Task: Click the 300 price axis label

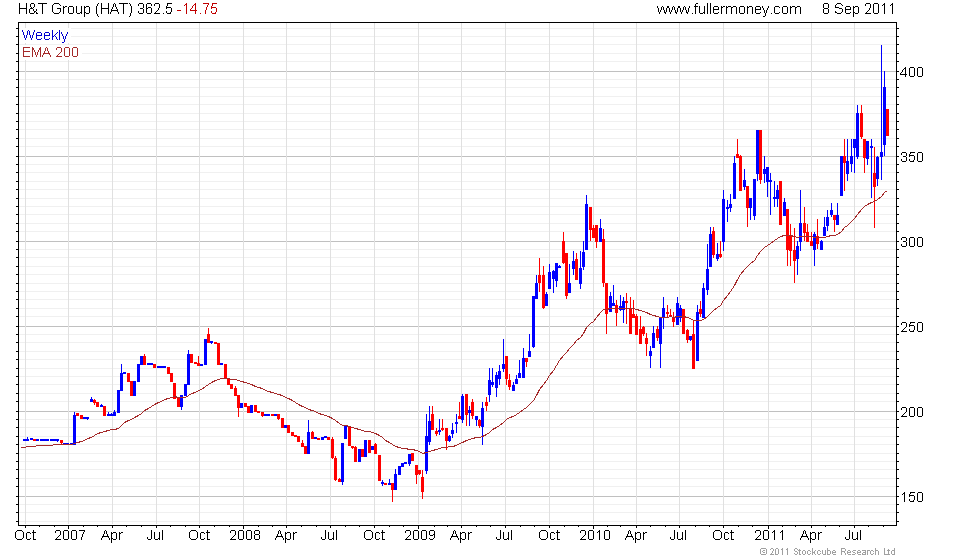Action: click(x=911, y=242)
